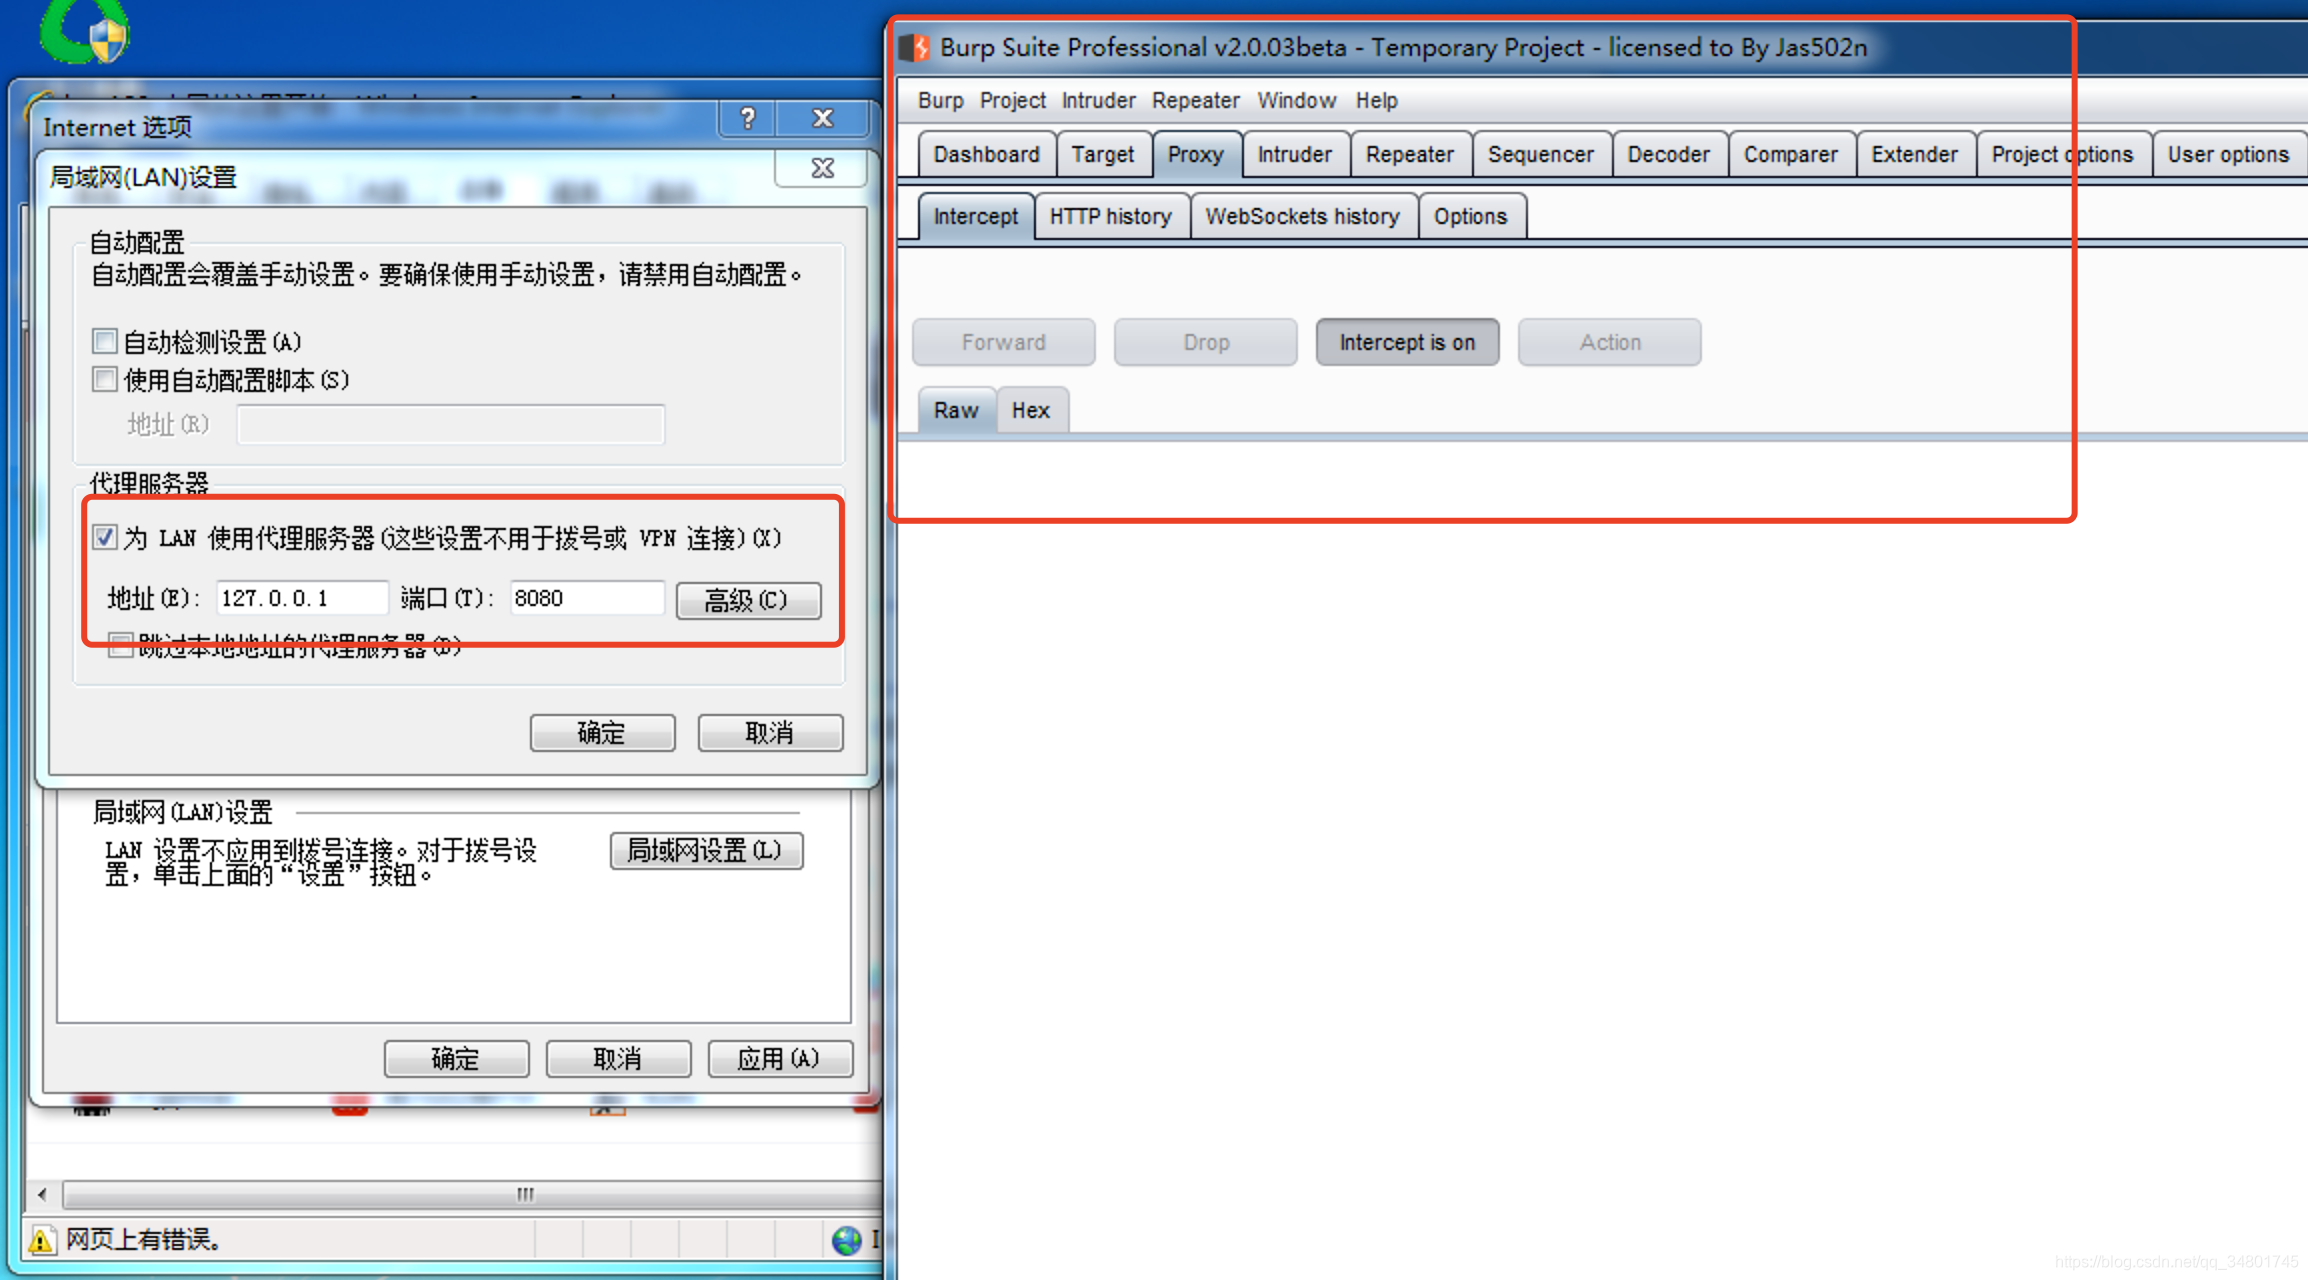Open the Project options tab
The height and width of the screenshot is (1280, 2308).
point(2062,155)
